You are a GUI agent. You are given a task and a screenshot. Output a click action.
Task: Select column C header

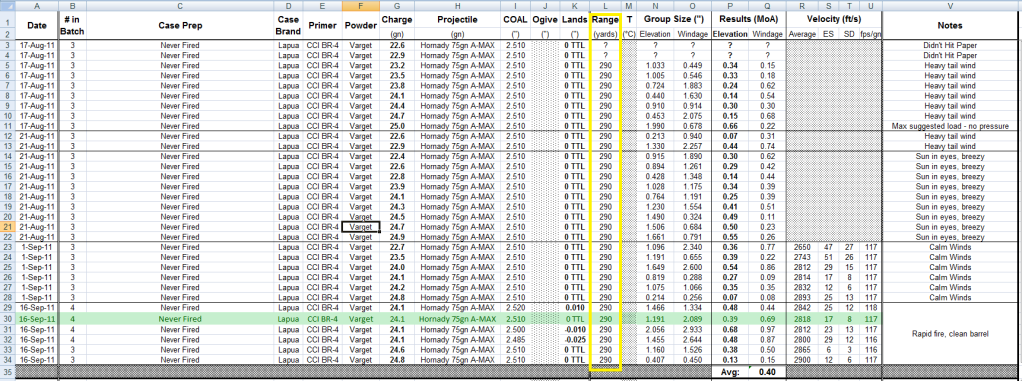[x=180, y=6]
